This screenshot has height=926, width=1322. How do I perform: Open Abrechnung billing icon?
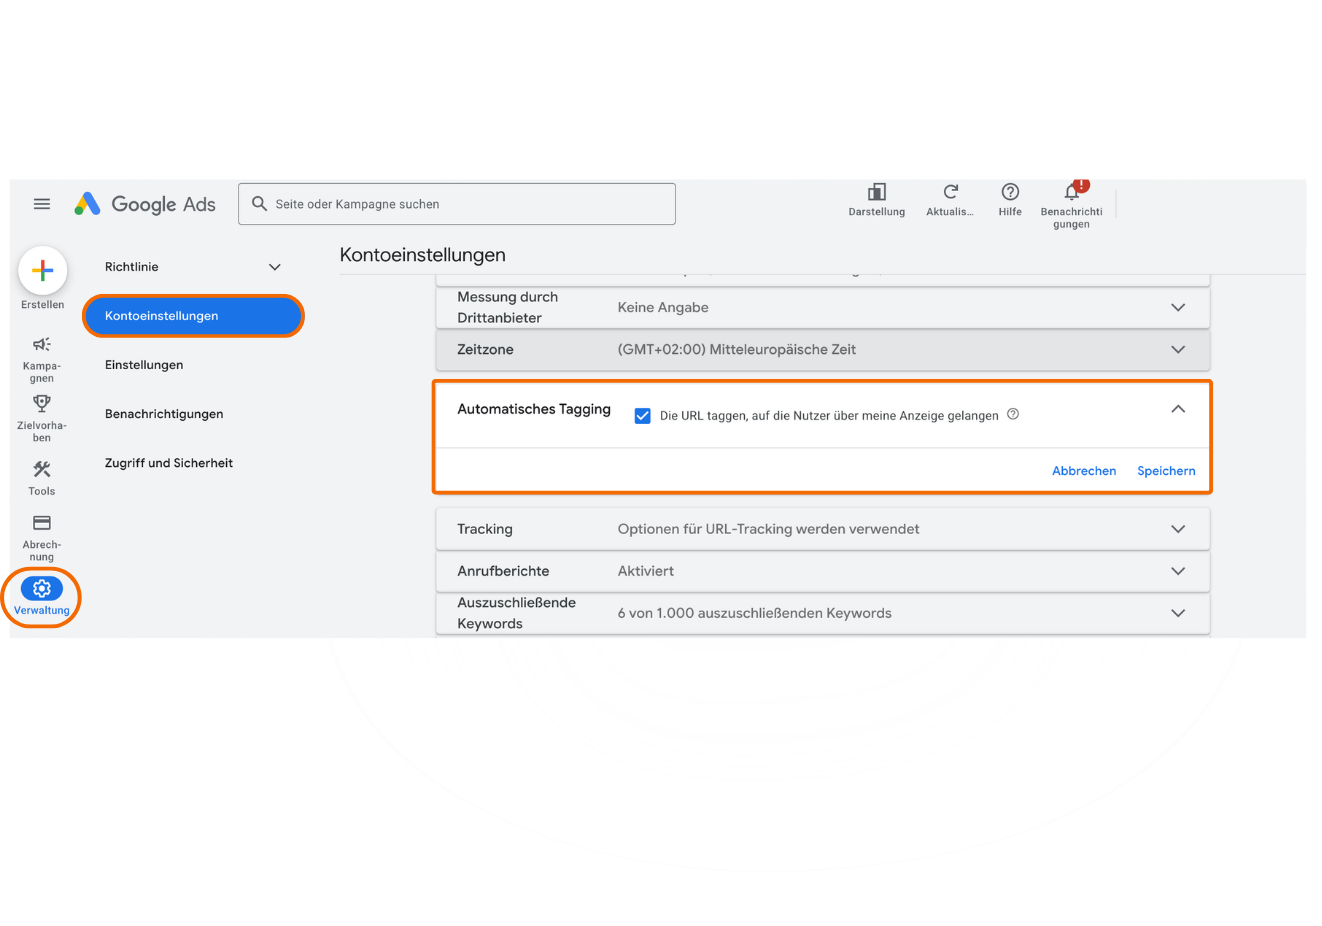click(x=42, y=523)
